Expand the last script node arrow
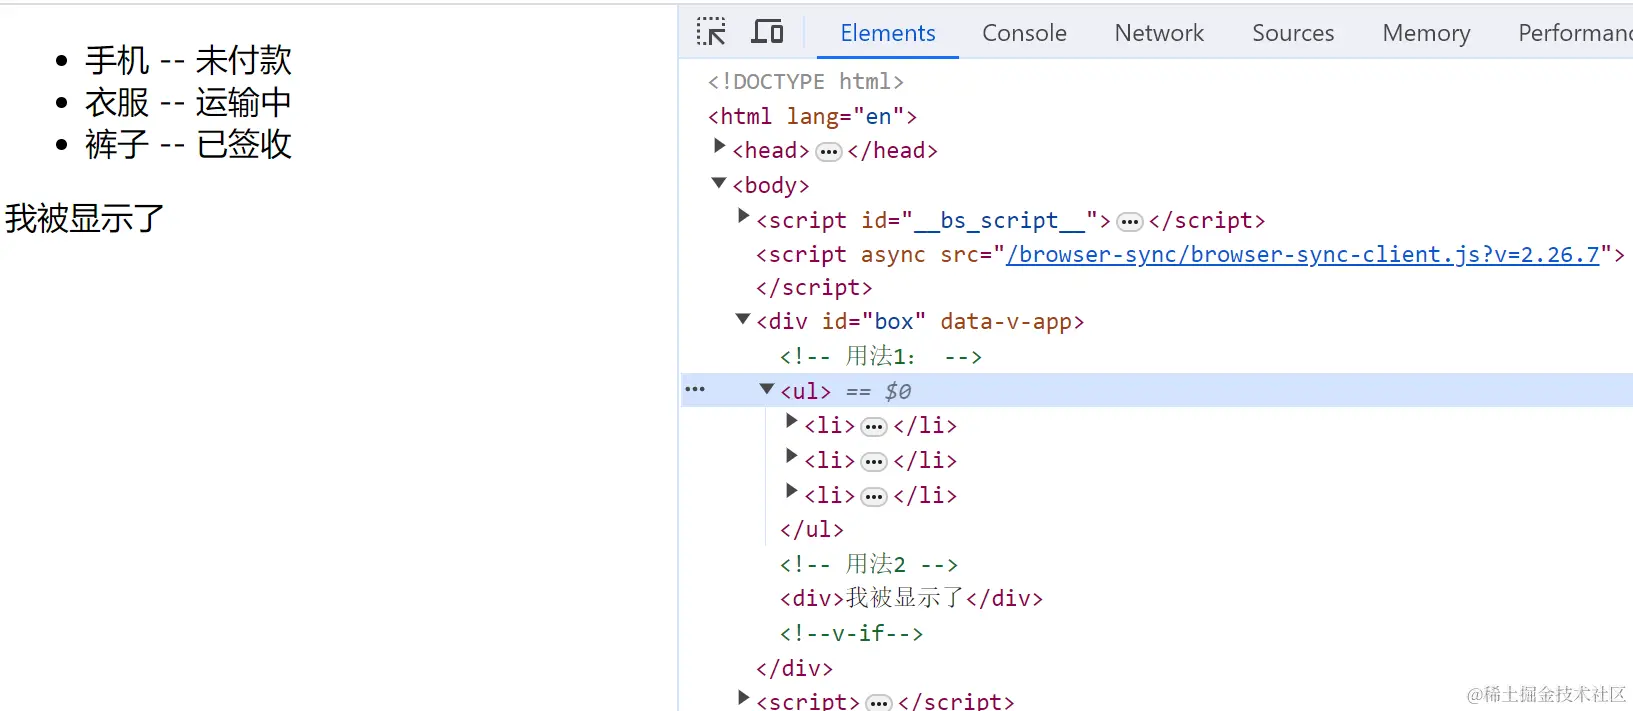1633x711 pixels. pos(743,697)
